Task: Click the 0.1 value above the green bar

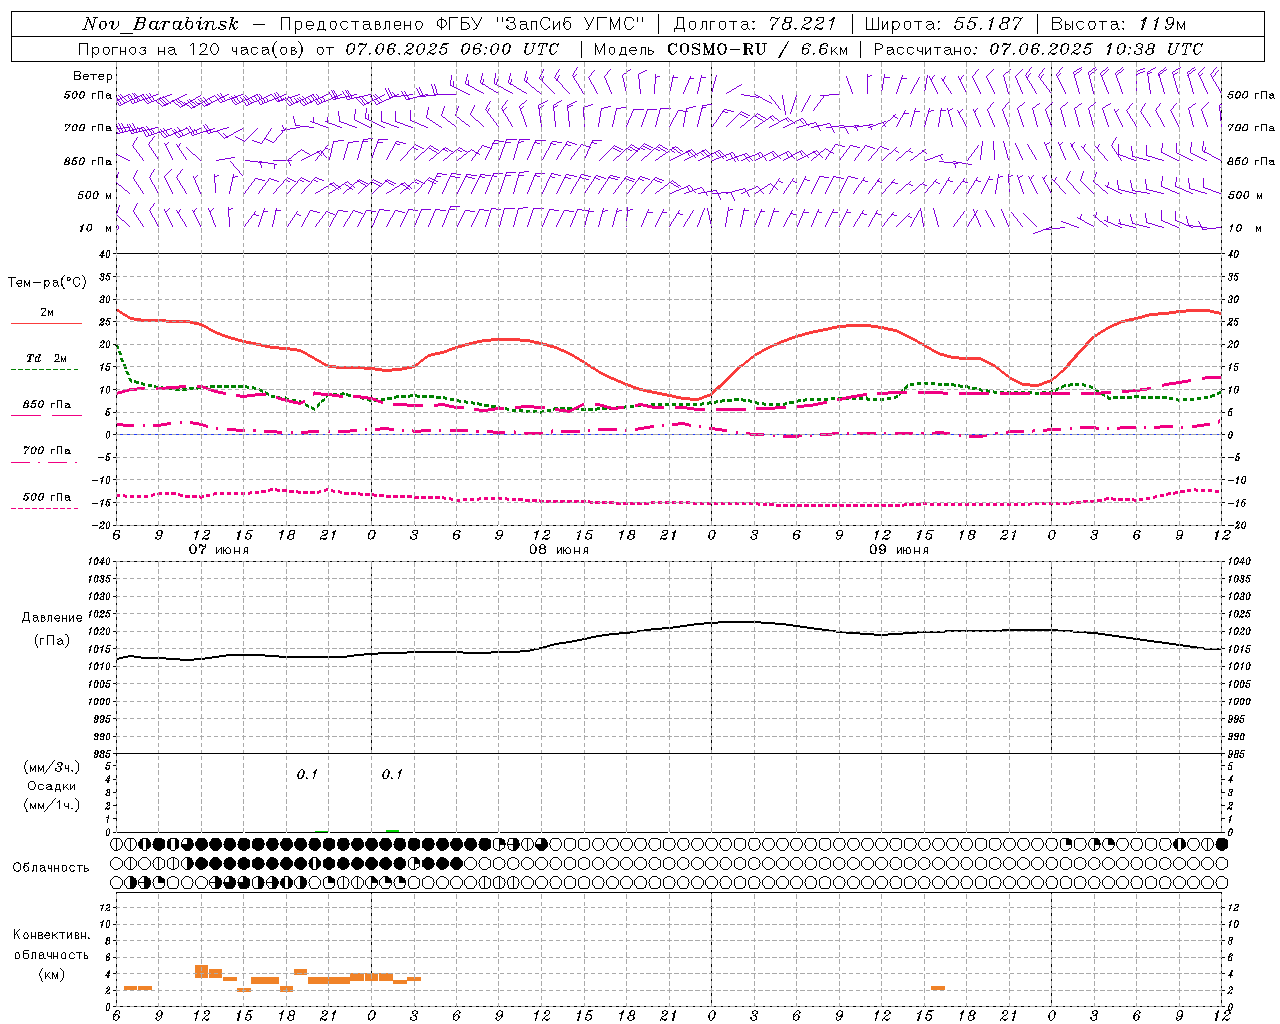Action: point(392,774)
